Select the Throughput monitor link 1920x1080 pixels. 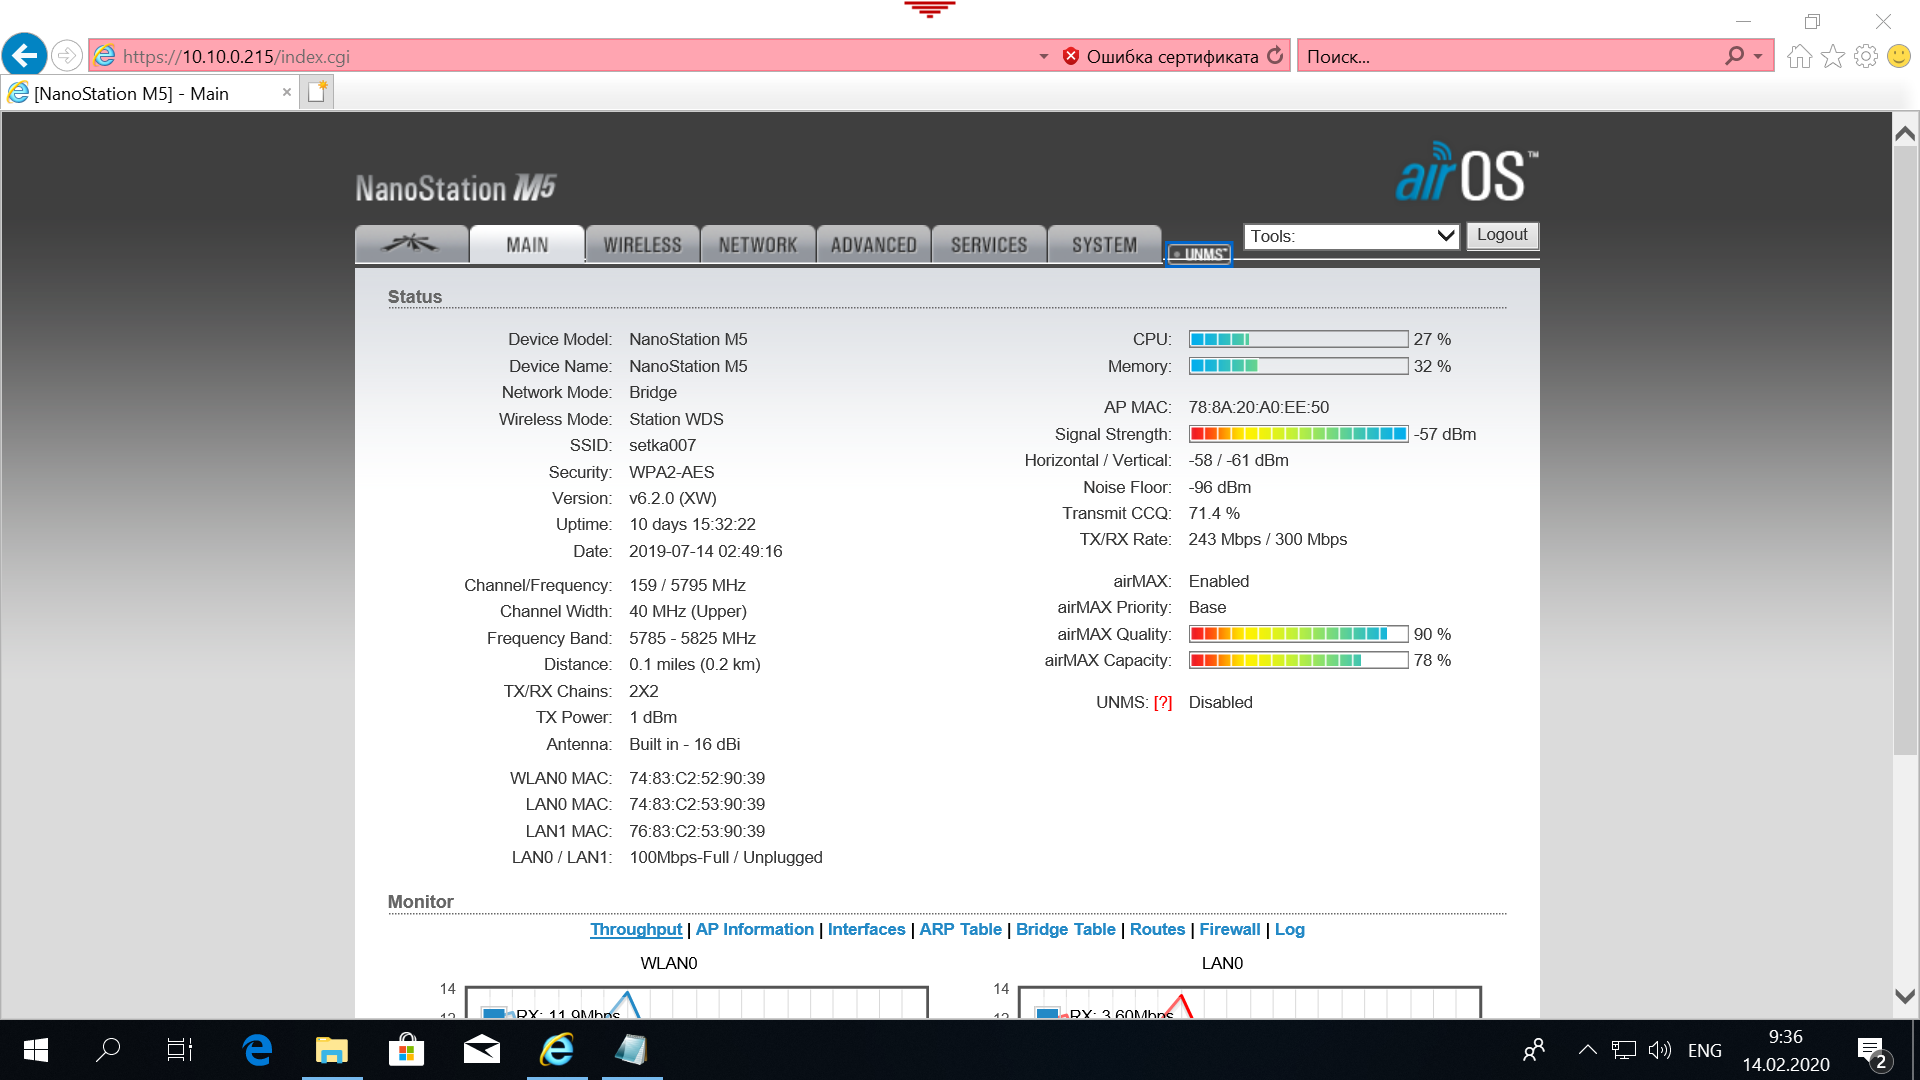click(x=636, y=929)
